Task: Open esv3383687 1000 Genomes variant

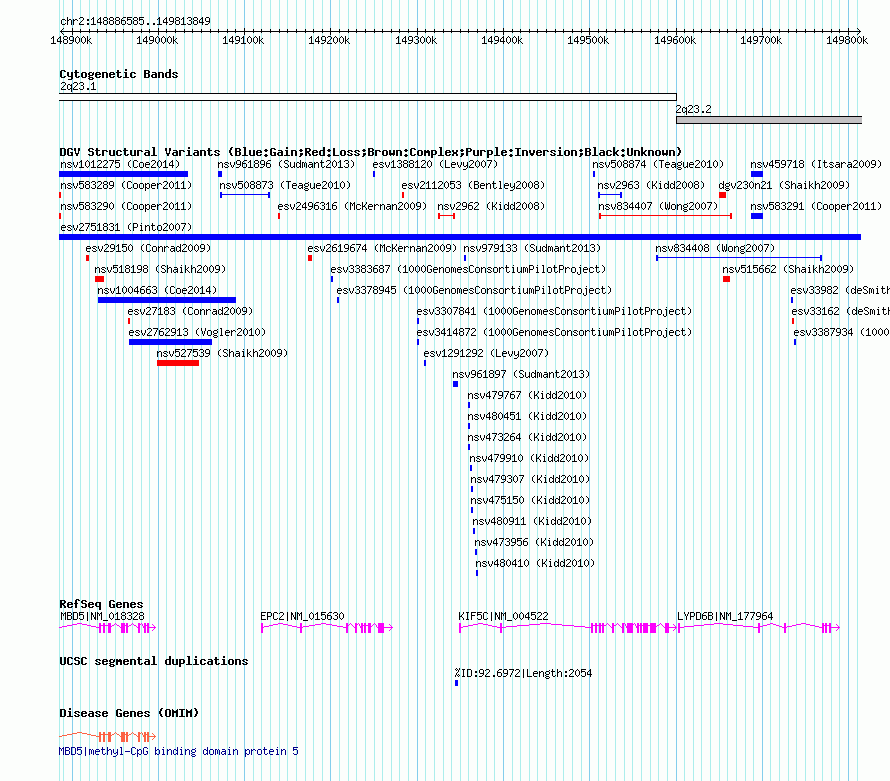Action: tap(468, 269)
